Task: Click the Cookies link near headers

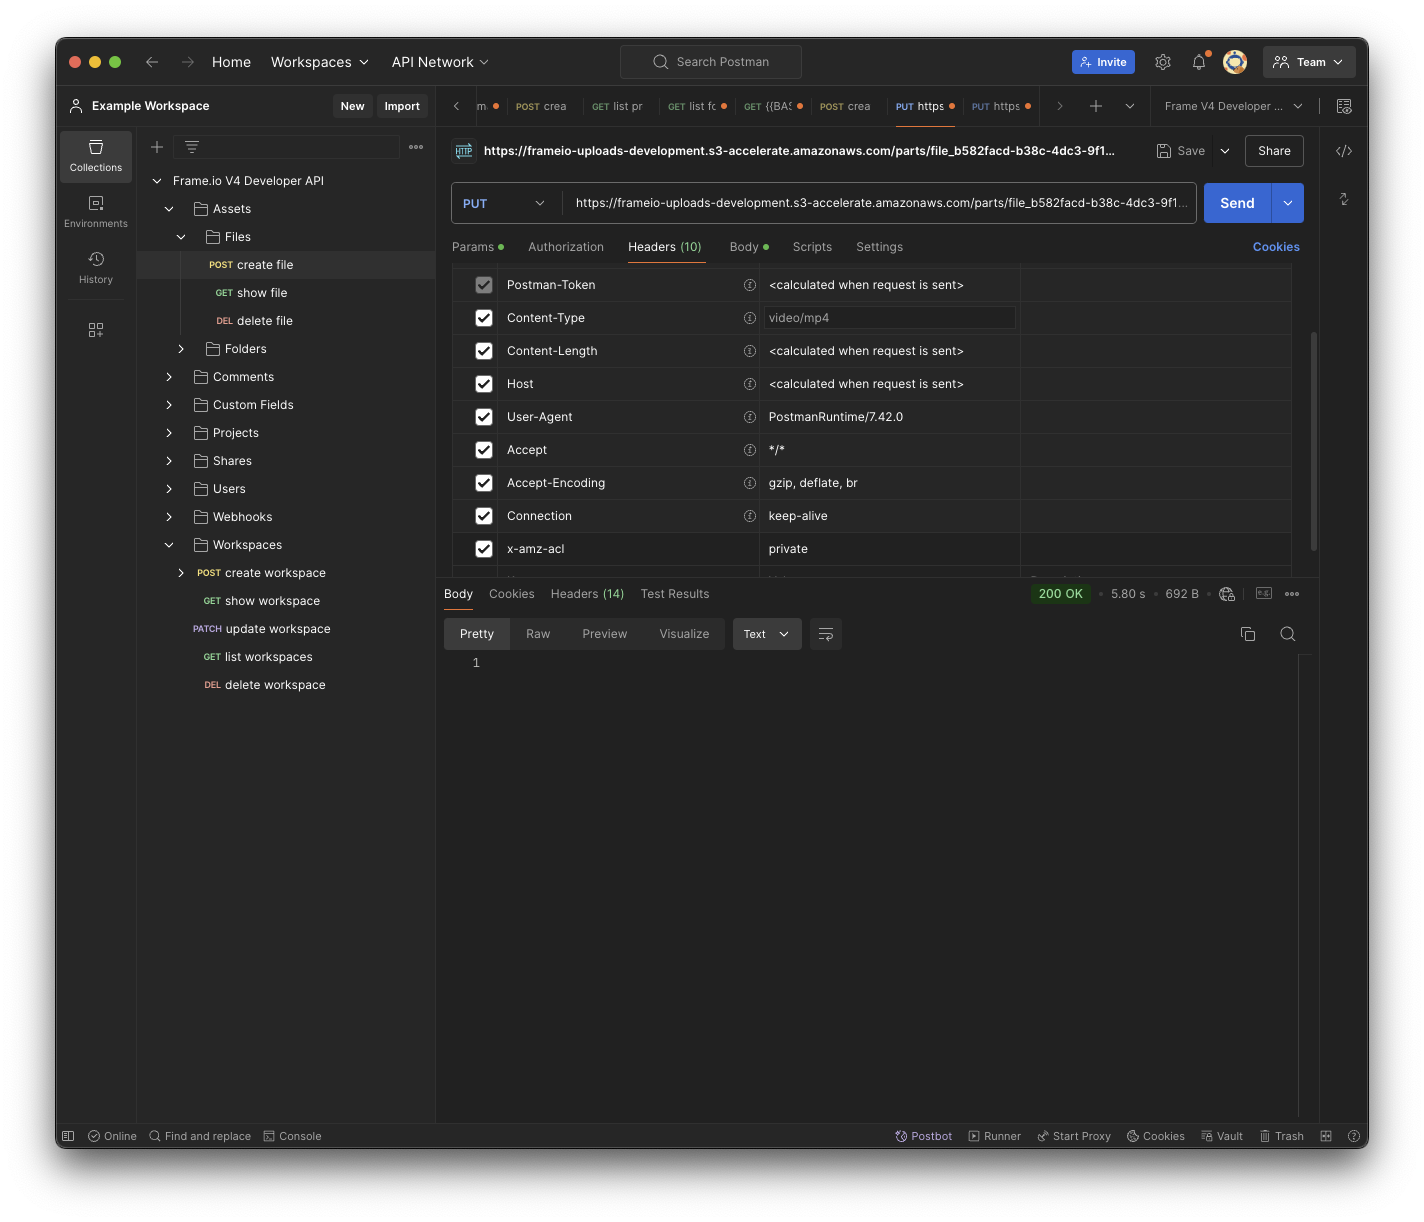Action: [1276, 247]
